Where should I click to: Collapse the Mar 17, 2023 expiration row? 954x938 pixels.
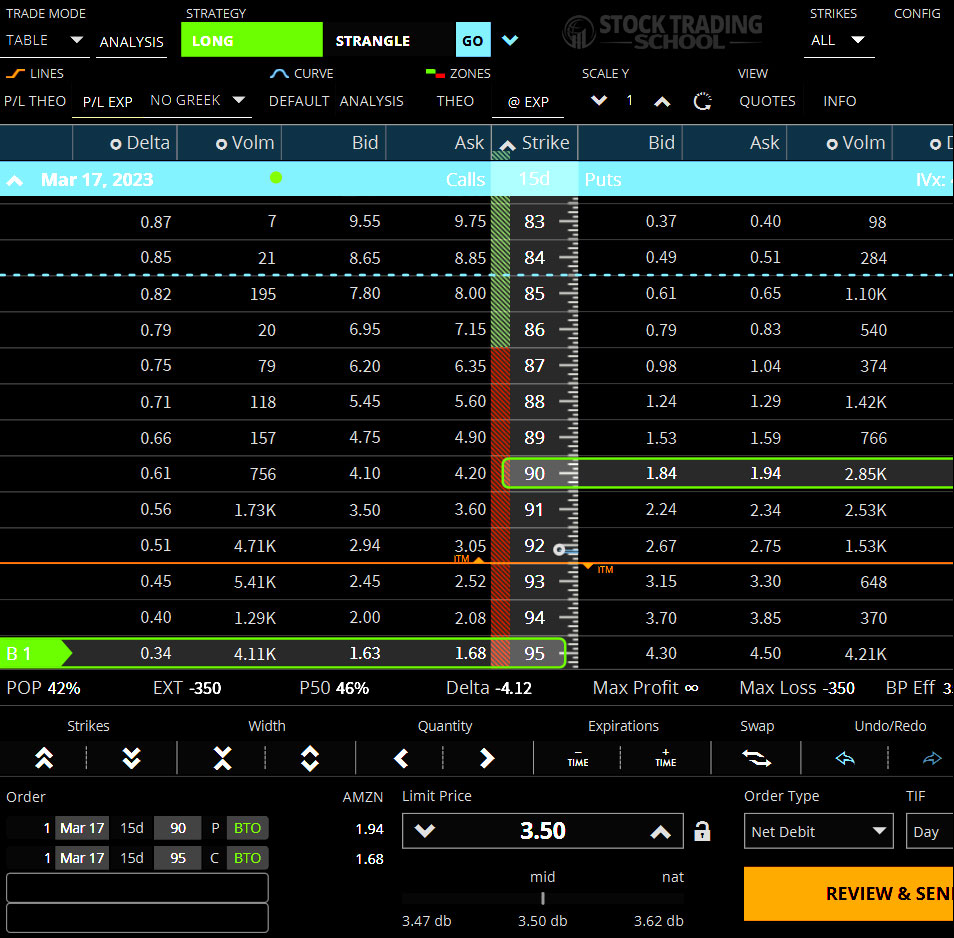pyautogui.click(x=16, y=181)
